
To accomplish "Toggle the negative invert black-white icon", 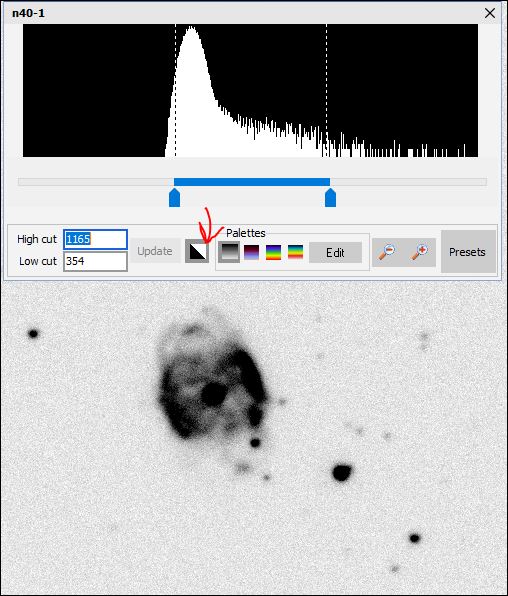I will (197, 251).
